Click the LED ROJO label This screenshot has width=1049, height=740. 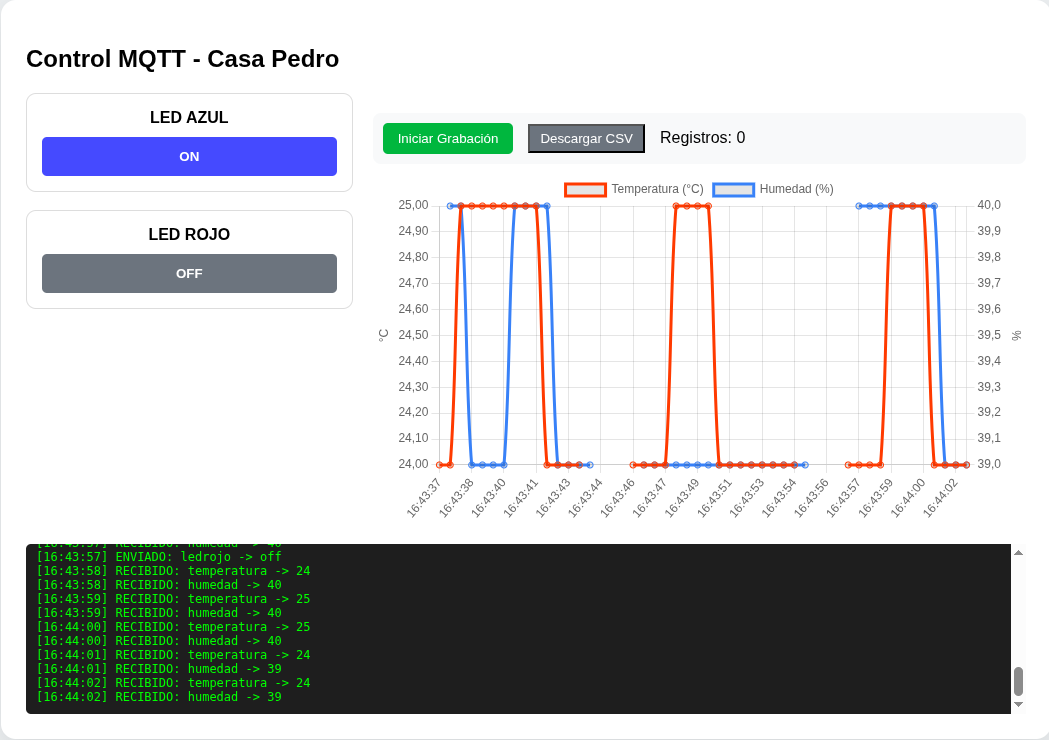pos(189,235)
